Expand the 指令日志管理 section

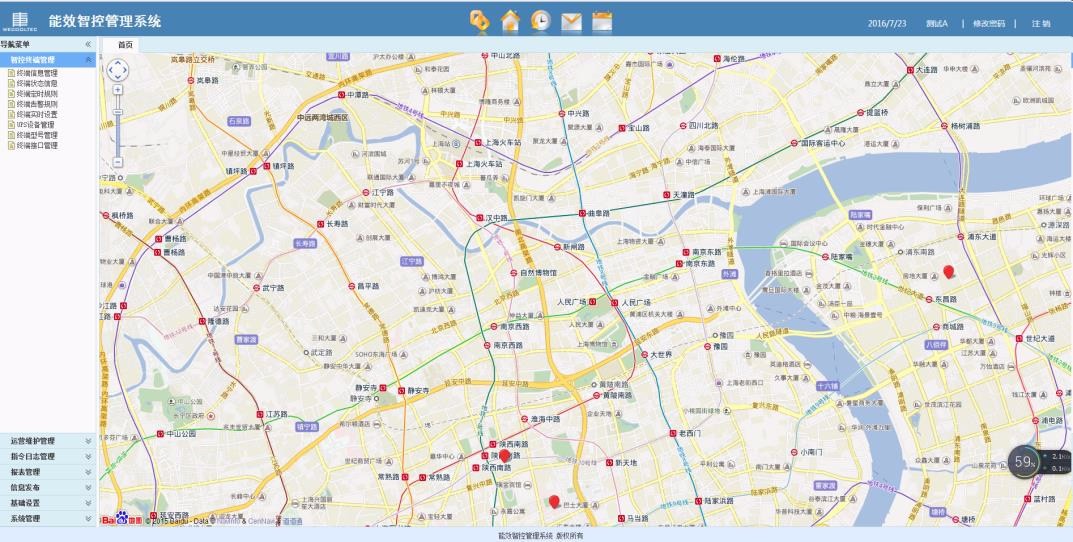point(48,456)
